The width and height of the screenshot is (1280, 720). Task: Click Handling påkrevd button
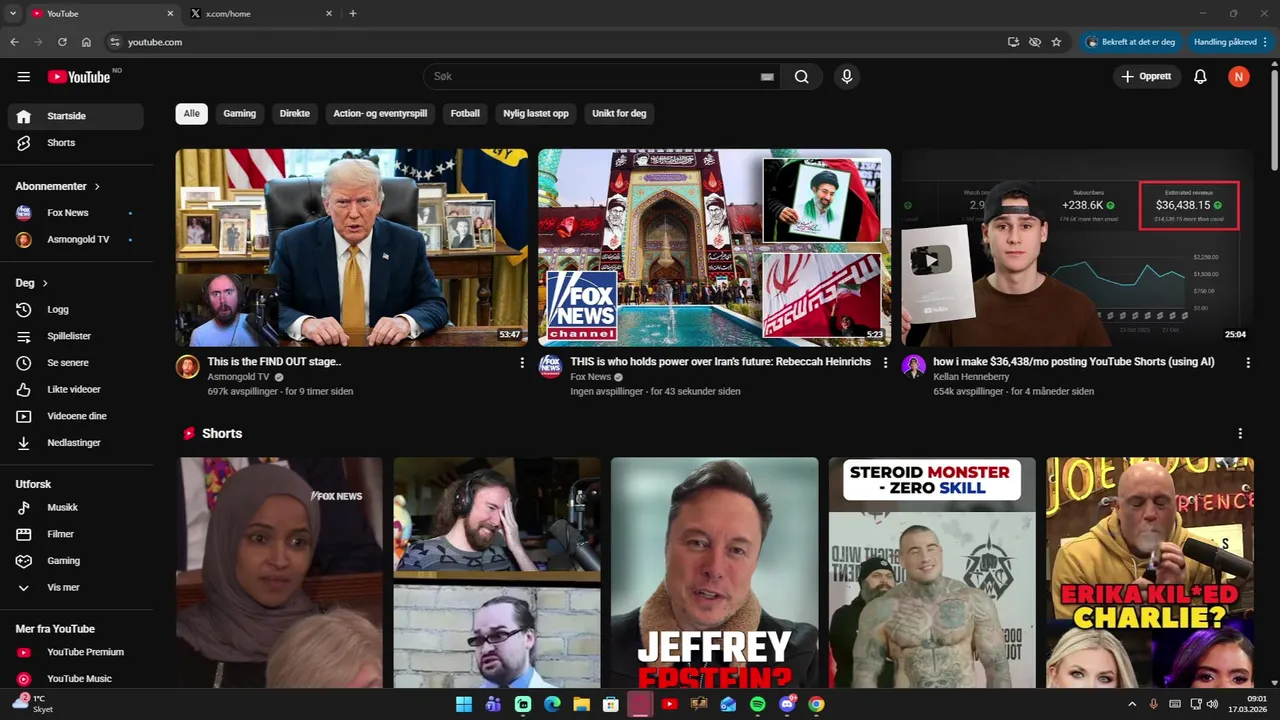(x=1230, y=42)
